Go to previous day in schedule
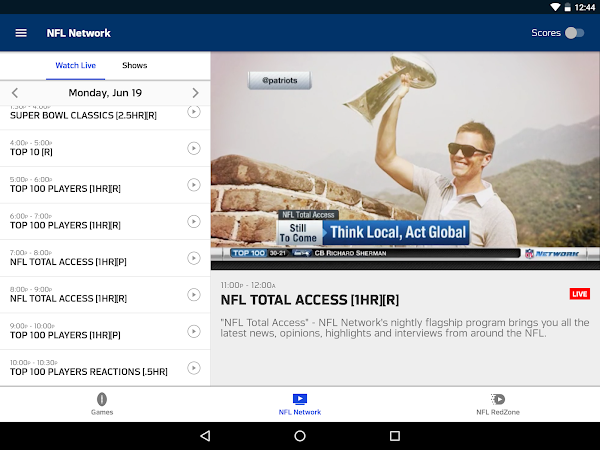600x450 pixels. (15, 93)
